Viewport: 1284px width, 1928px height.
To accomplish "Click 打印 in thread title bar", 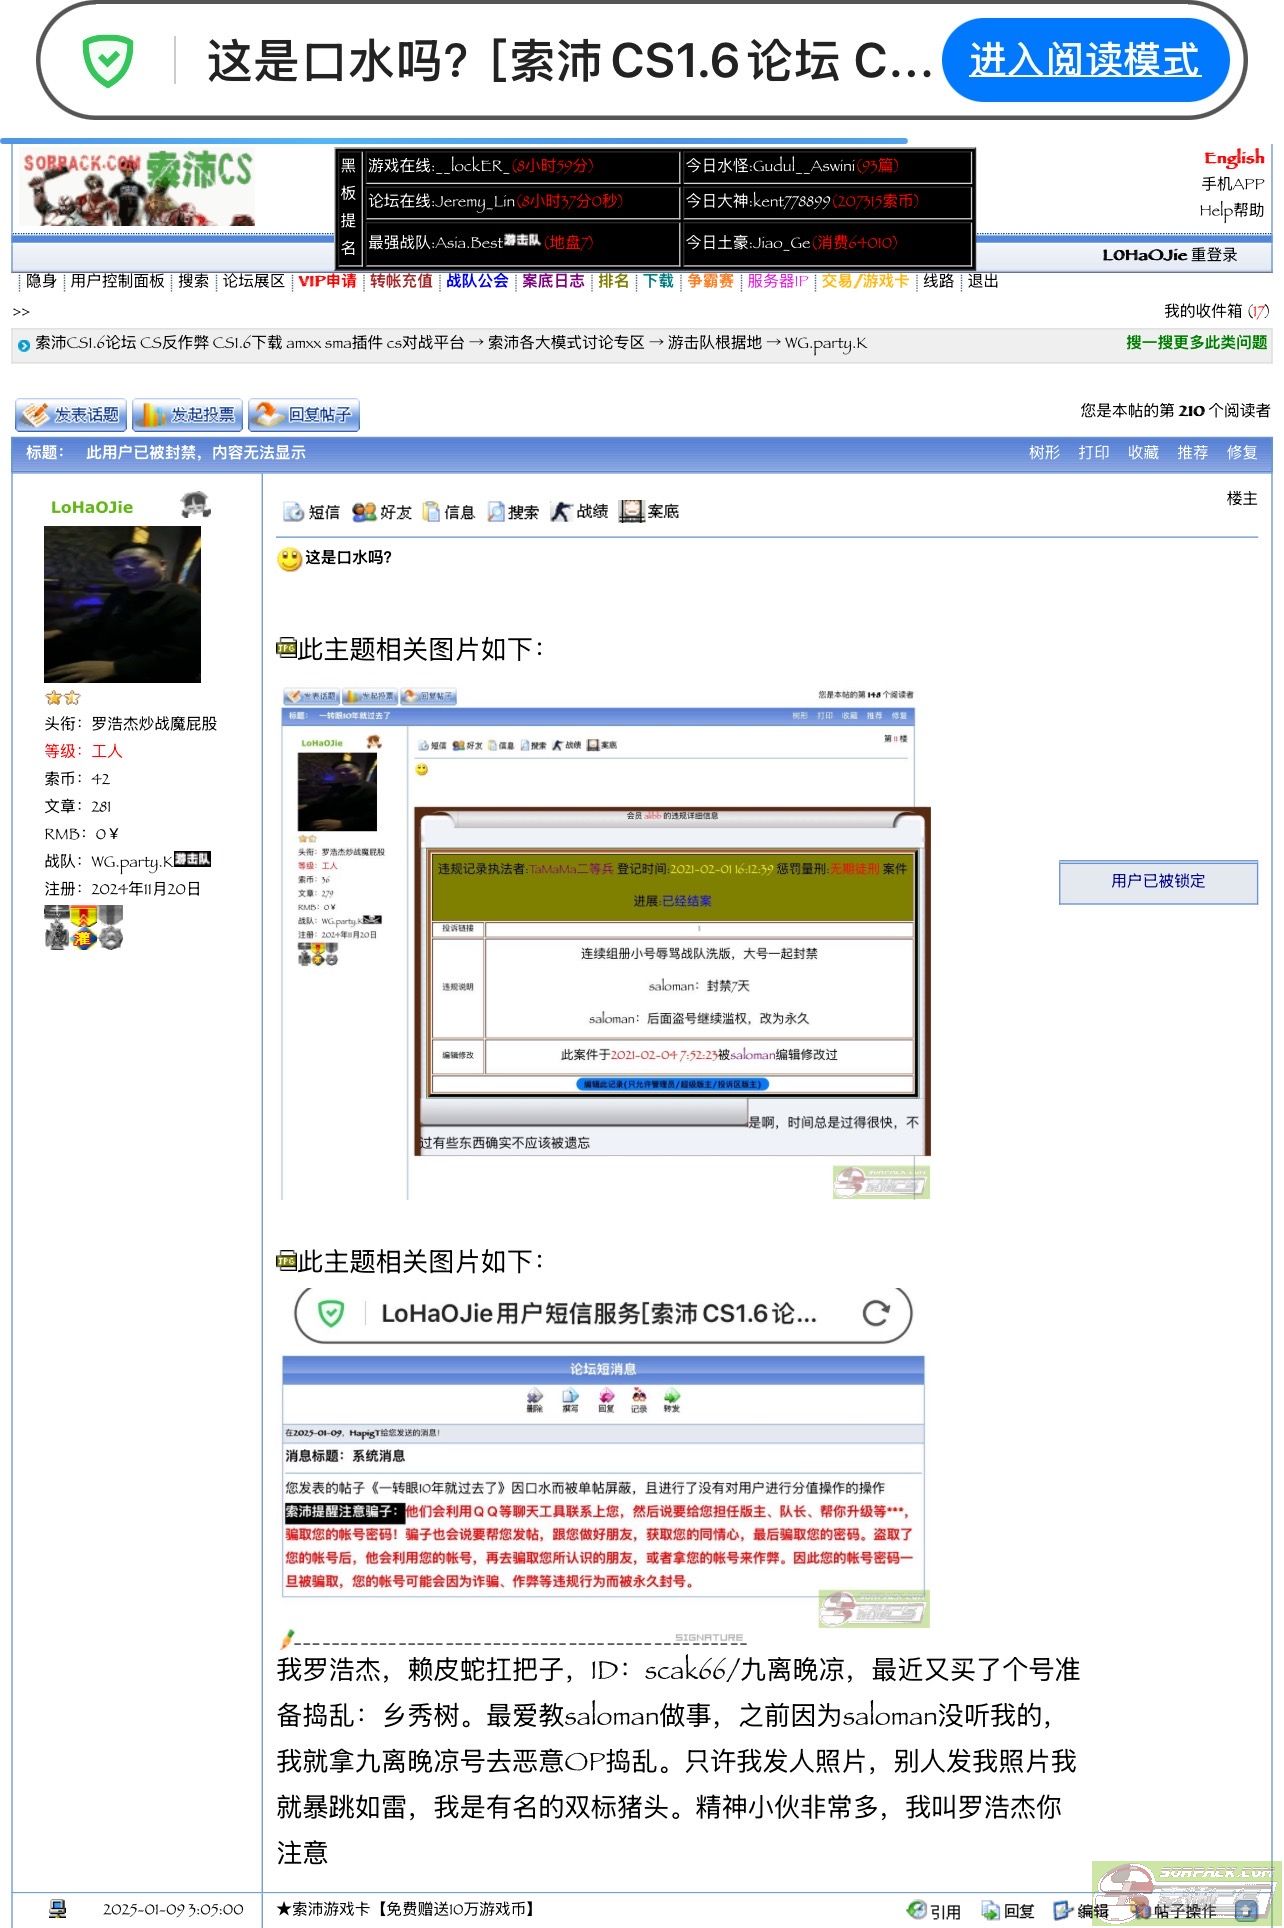I will click(1094, 453).
